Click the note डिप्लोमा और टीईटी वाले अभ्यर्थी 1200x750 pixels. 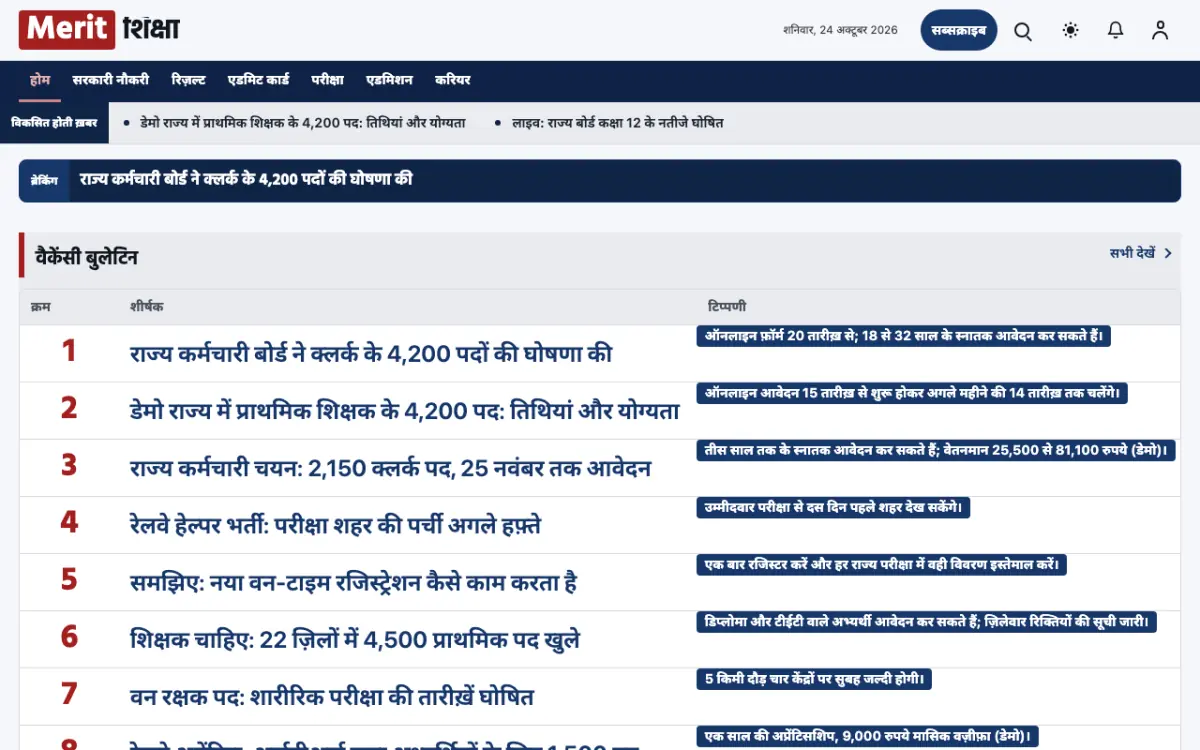[x=927, y=621]
